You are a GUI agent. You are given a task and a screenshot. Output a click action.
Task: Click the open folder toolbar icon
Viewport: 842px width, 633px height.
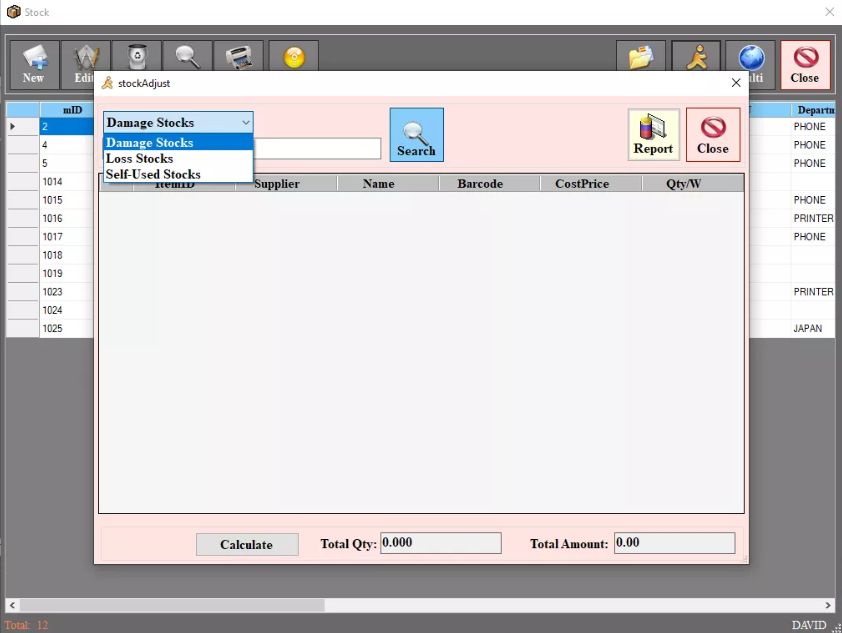click(x=641, y=57)
